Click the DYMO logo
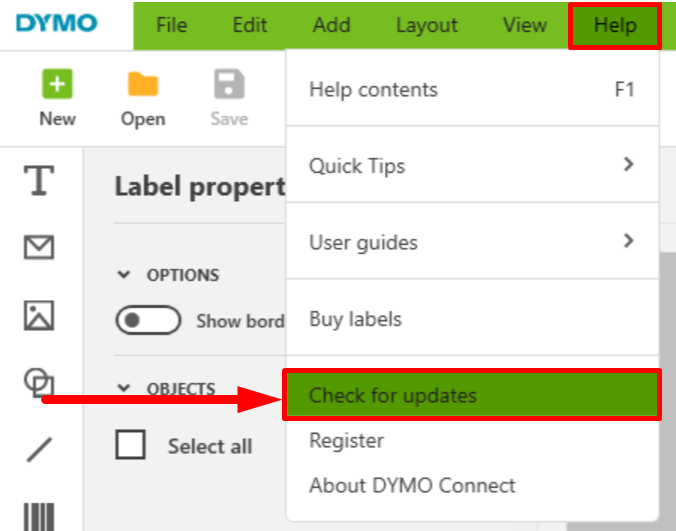The height and width of the screenshot is (531, 676). [x=58, y=22]
